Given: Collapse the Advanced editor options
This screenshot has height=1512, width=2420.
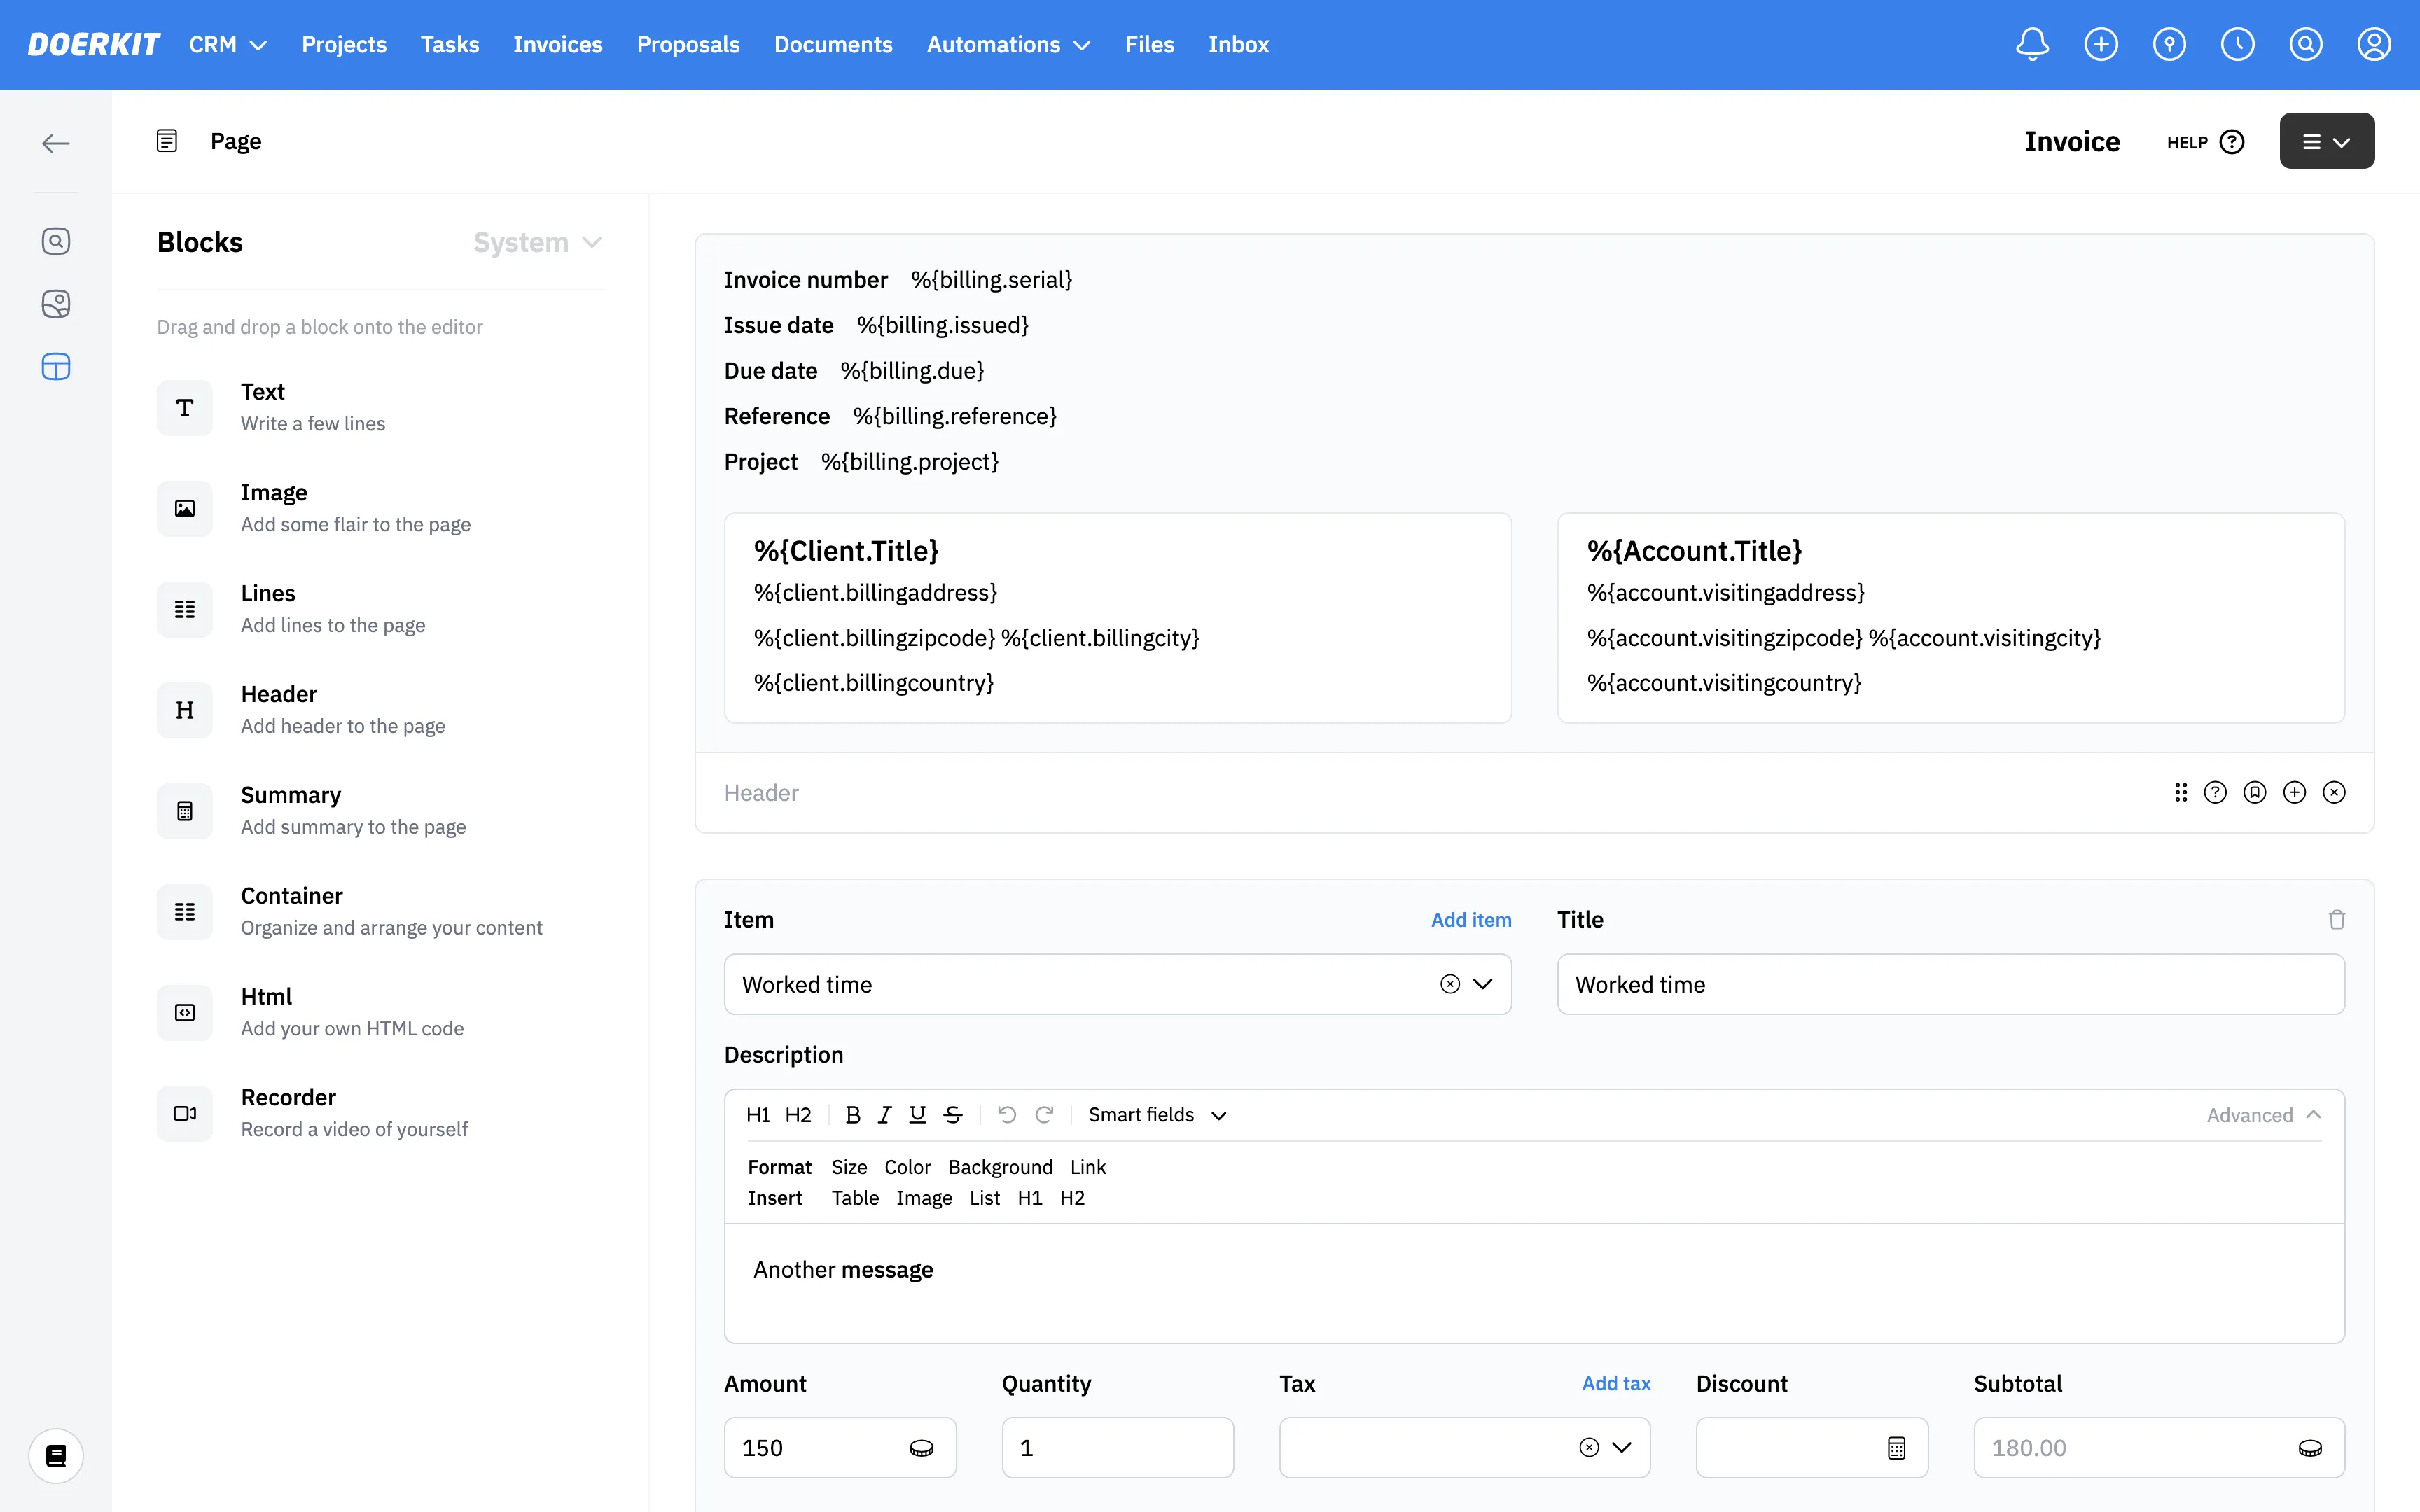Looking at the screenshot, I should pyautogui.click(x=2263, y=1114).
